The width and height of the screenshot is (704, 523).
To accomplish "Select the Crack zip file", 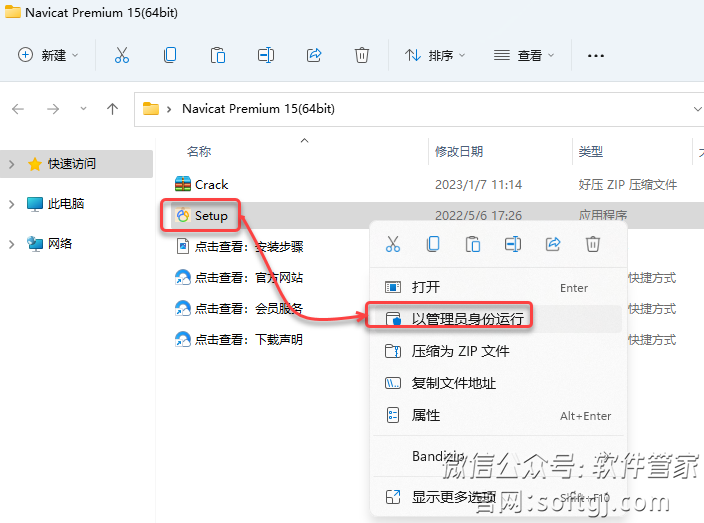I will pos(211,185).
